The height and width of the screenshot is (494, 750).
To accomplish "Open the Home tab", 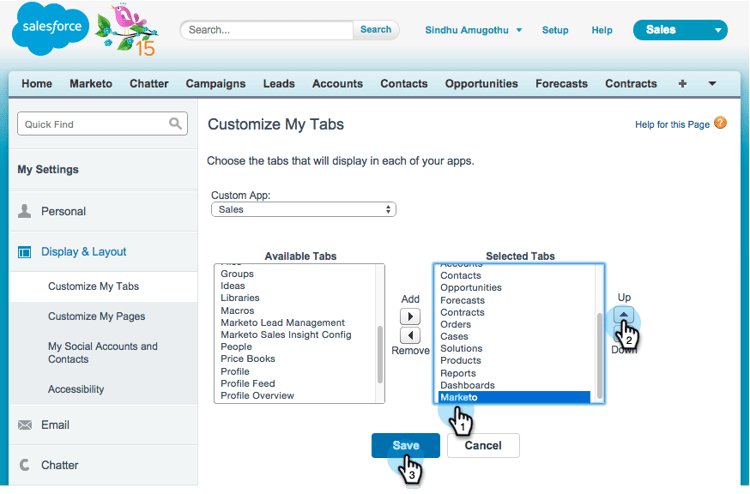I will 37,84.
